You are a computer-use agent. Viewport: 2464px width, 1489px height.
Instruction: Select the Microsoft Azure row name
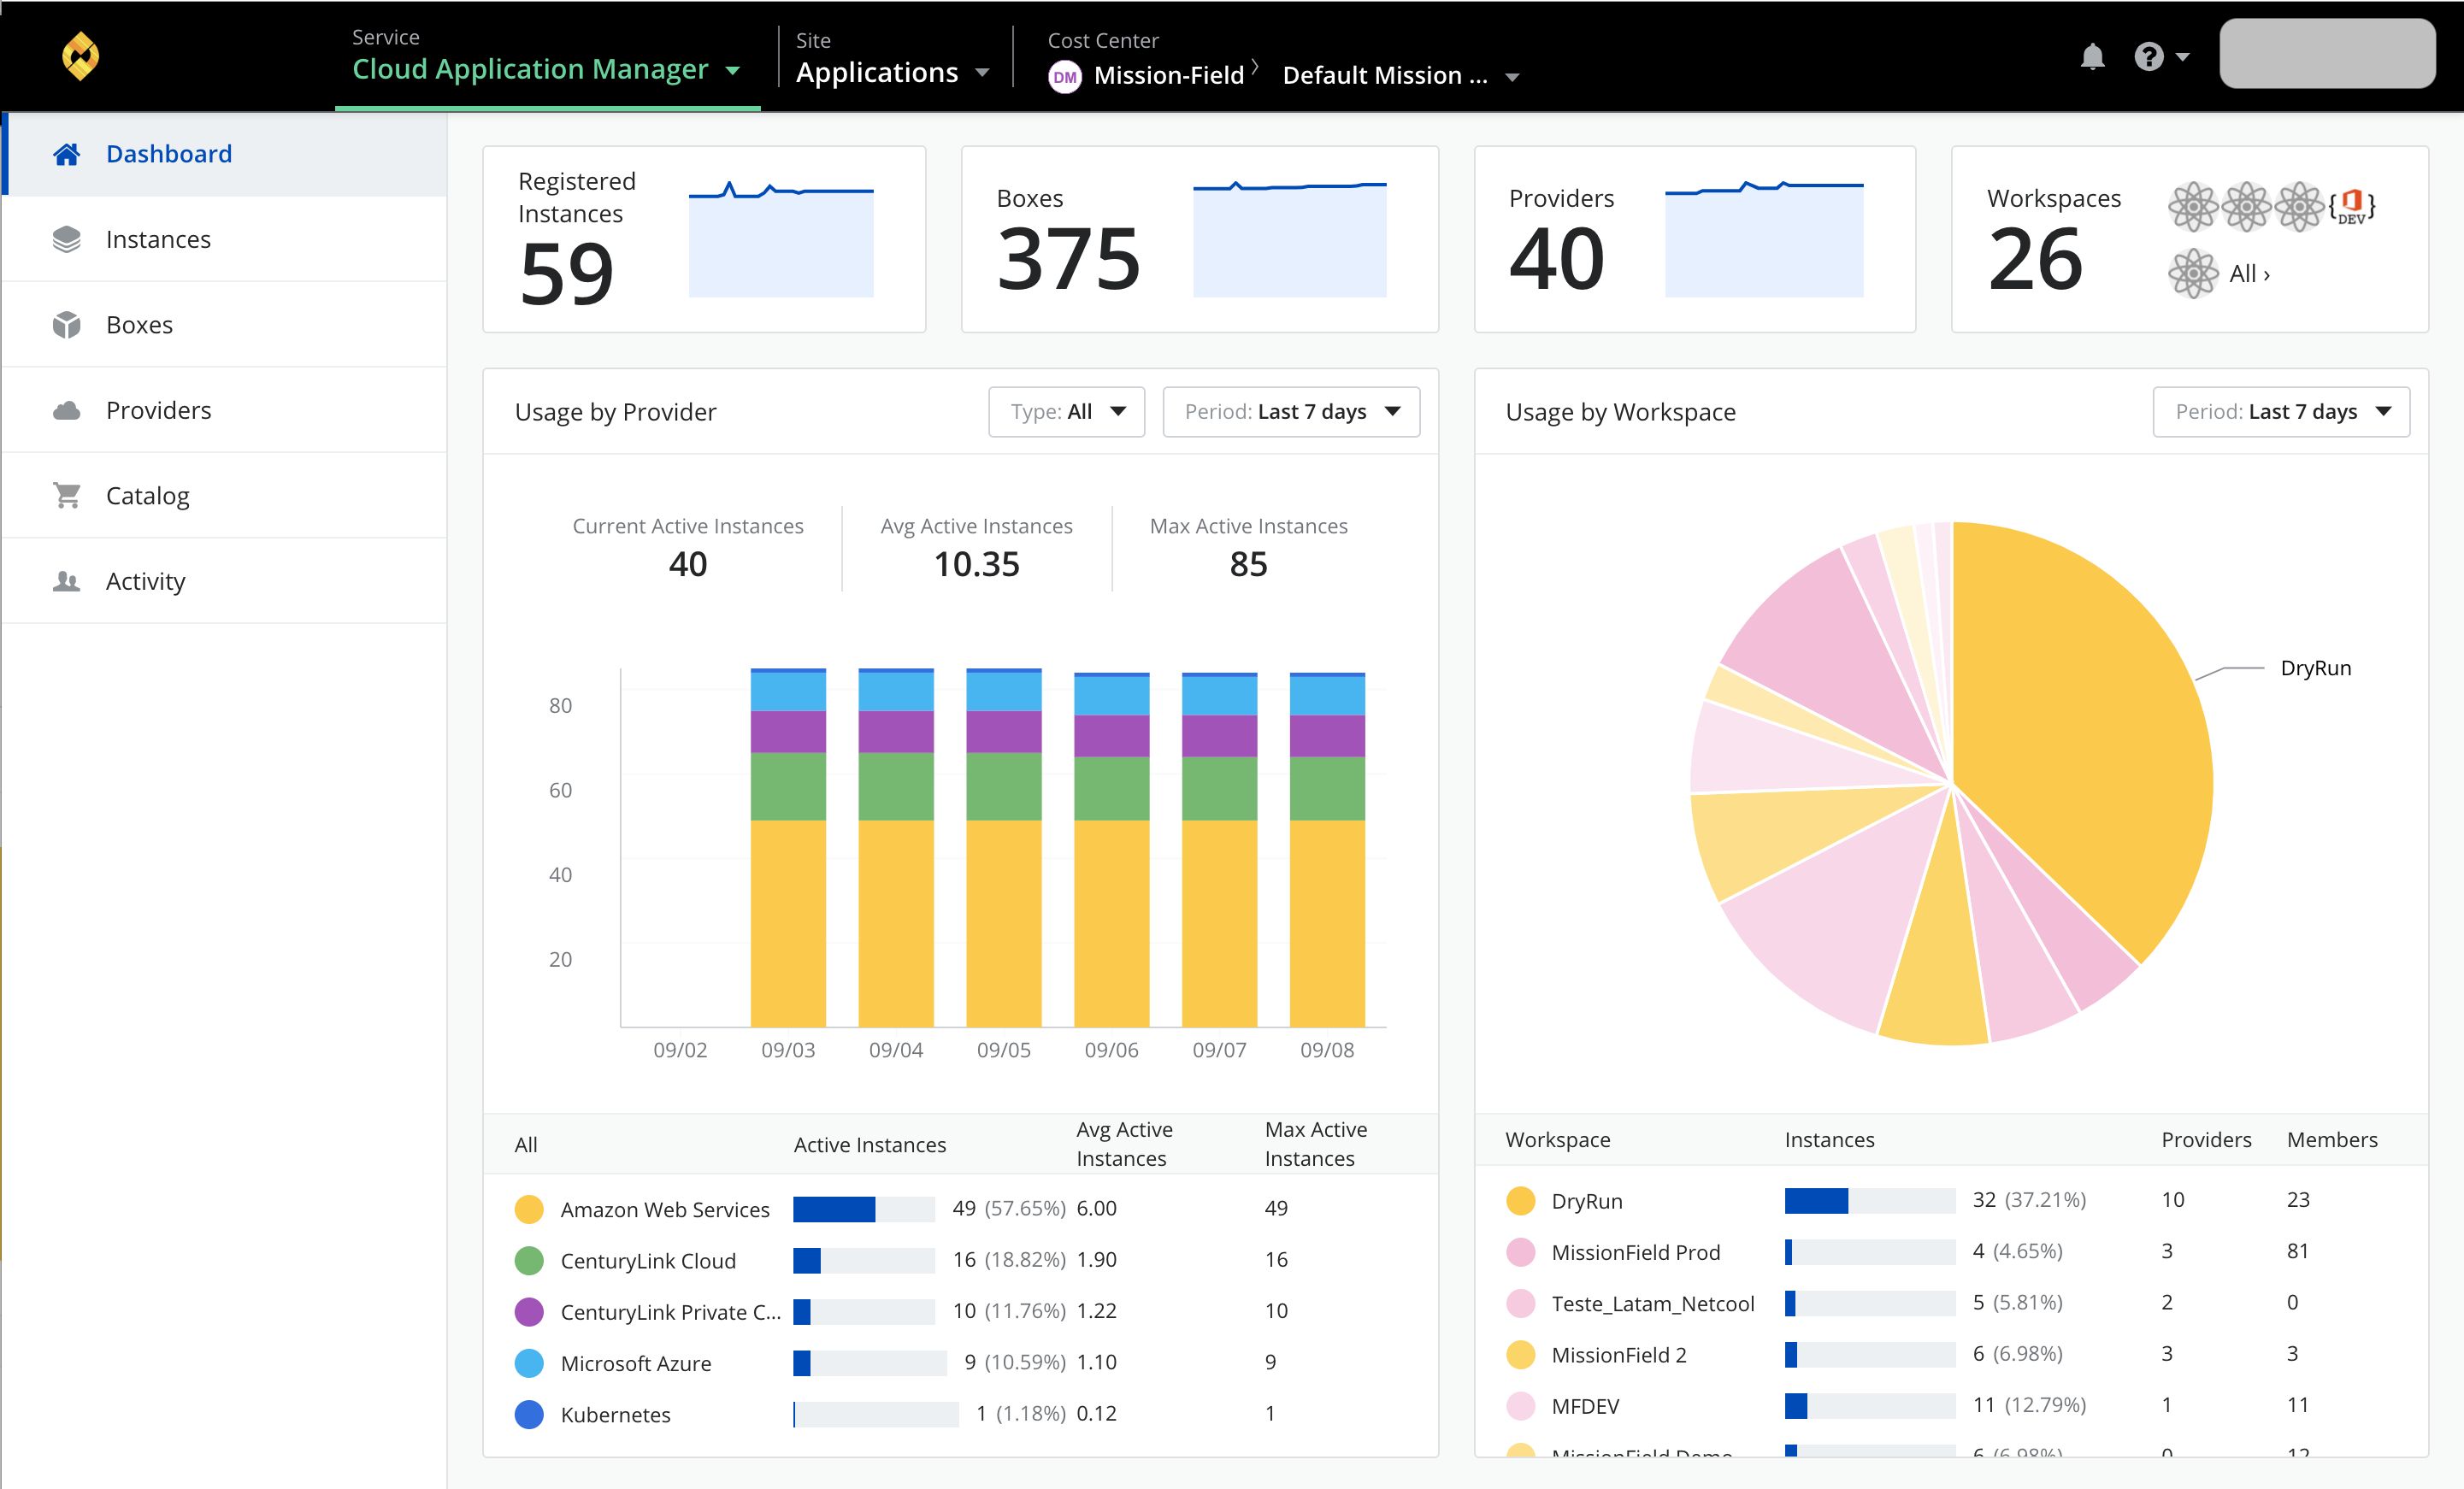[x=636, y=1363]
